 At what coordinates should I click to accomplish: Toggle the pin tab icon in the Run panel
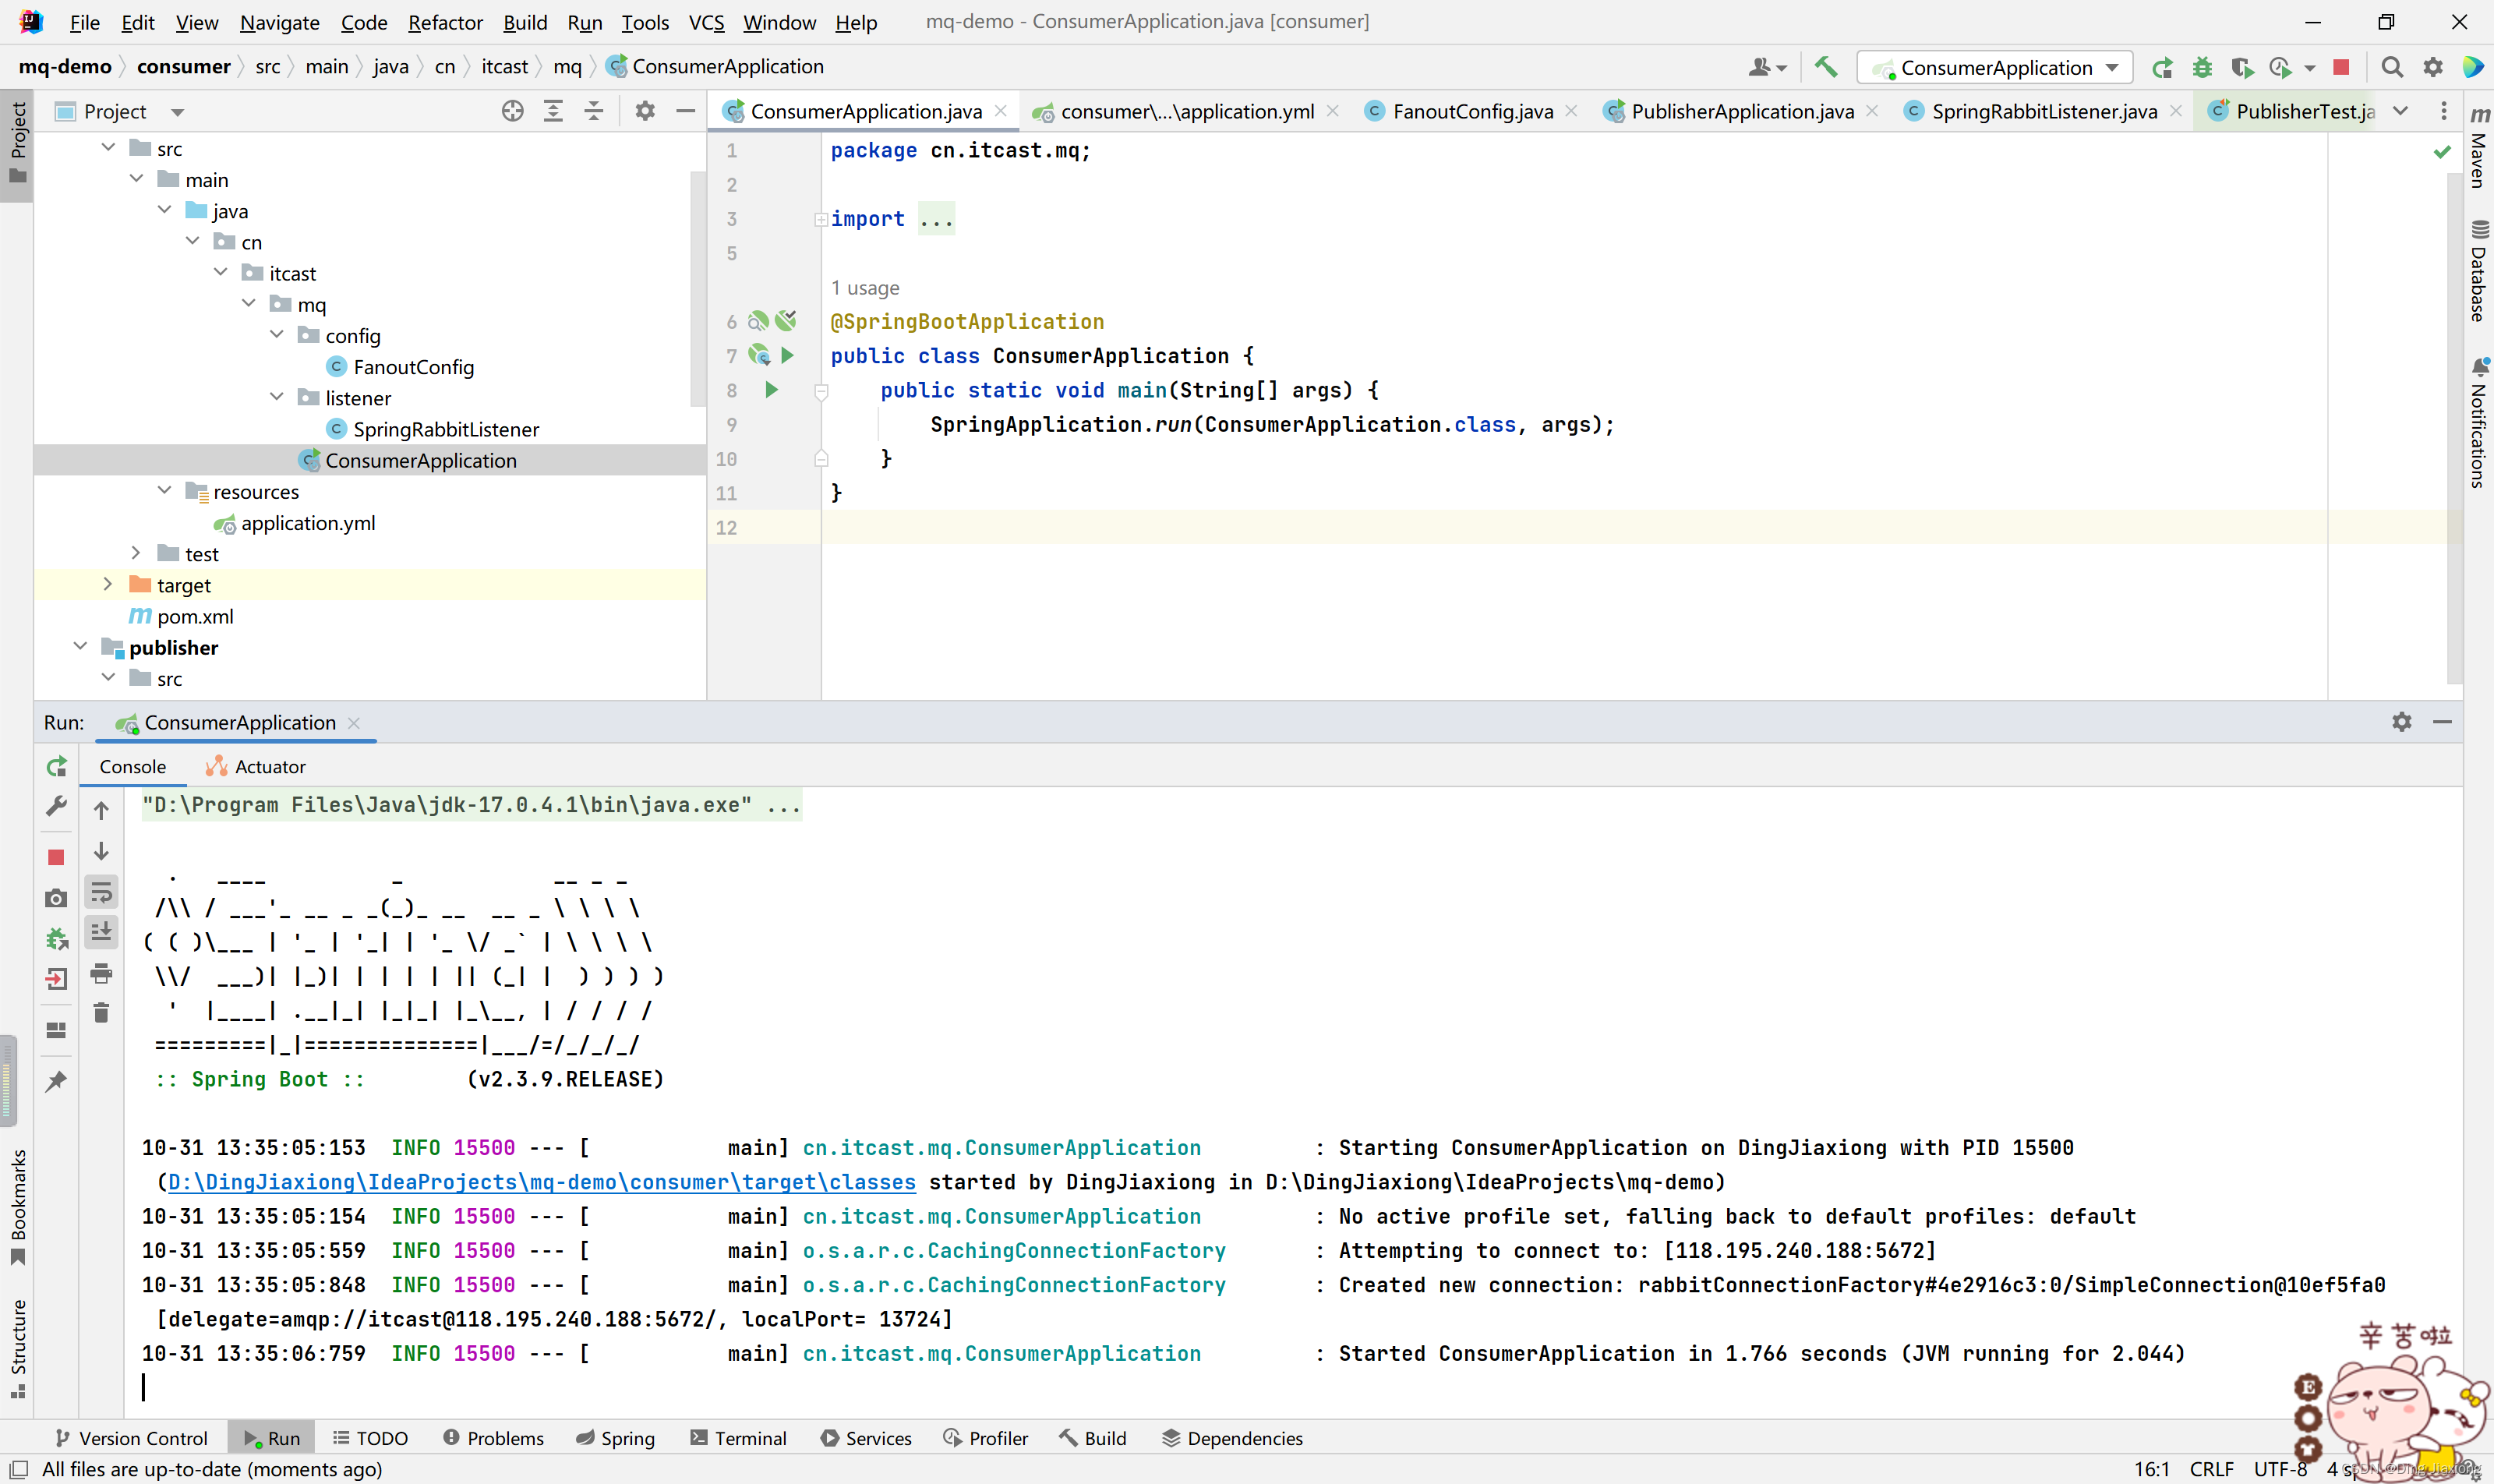(x=57, y=1081)
